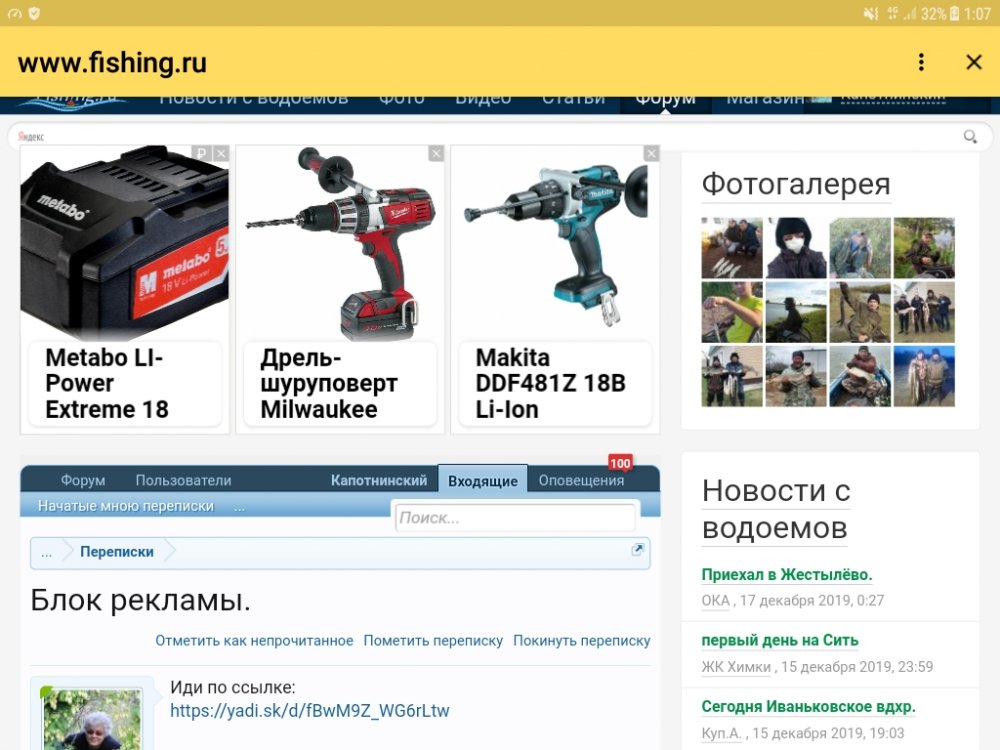Open news Приехал в Жестылёво
The image size is (1000, 750).
pos(786,575)
